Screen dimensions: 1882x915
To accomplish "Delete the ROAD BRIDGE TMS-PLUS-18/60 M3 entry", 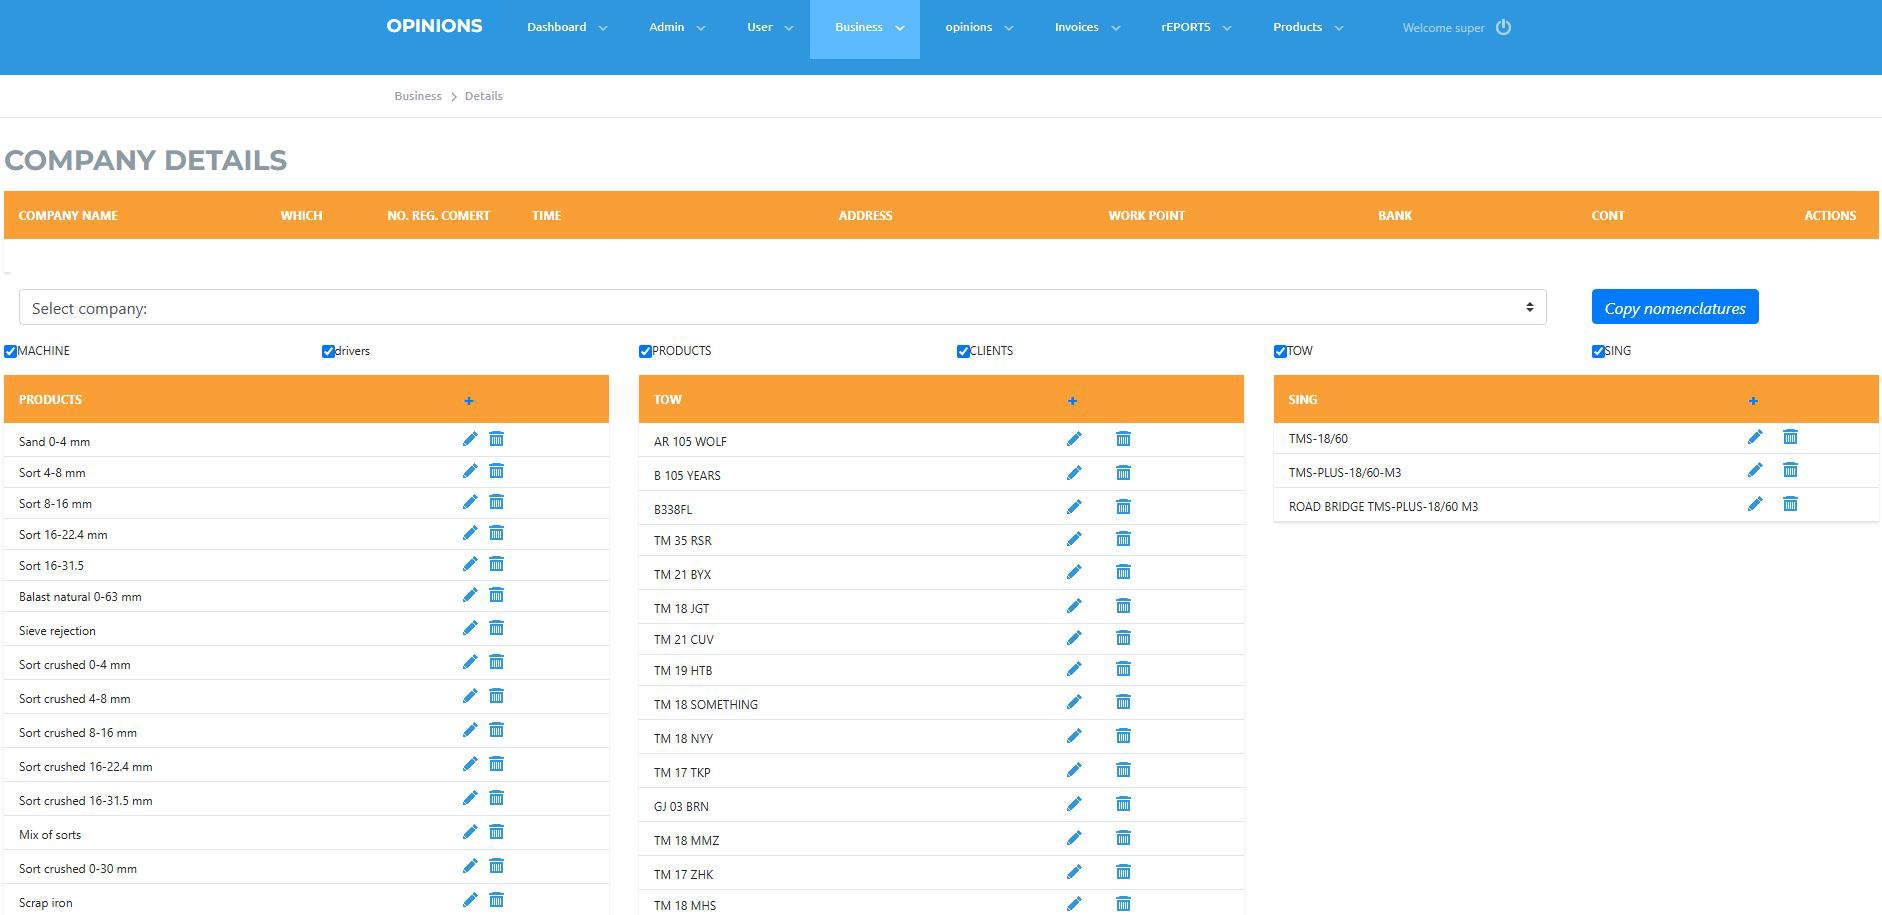I will pyautogui.click(x=1790, y=504).
